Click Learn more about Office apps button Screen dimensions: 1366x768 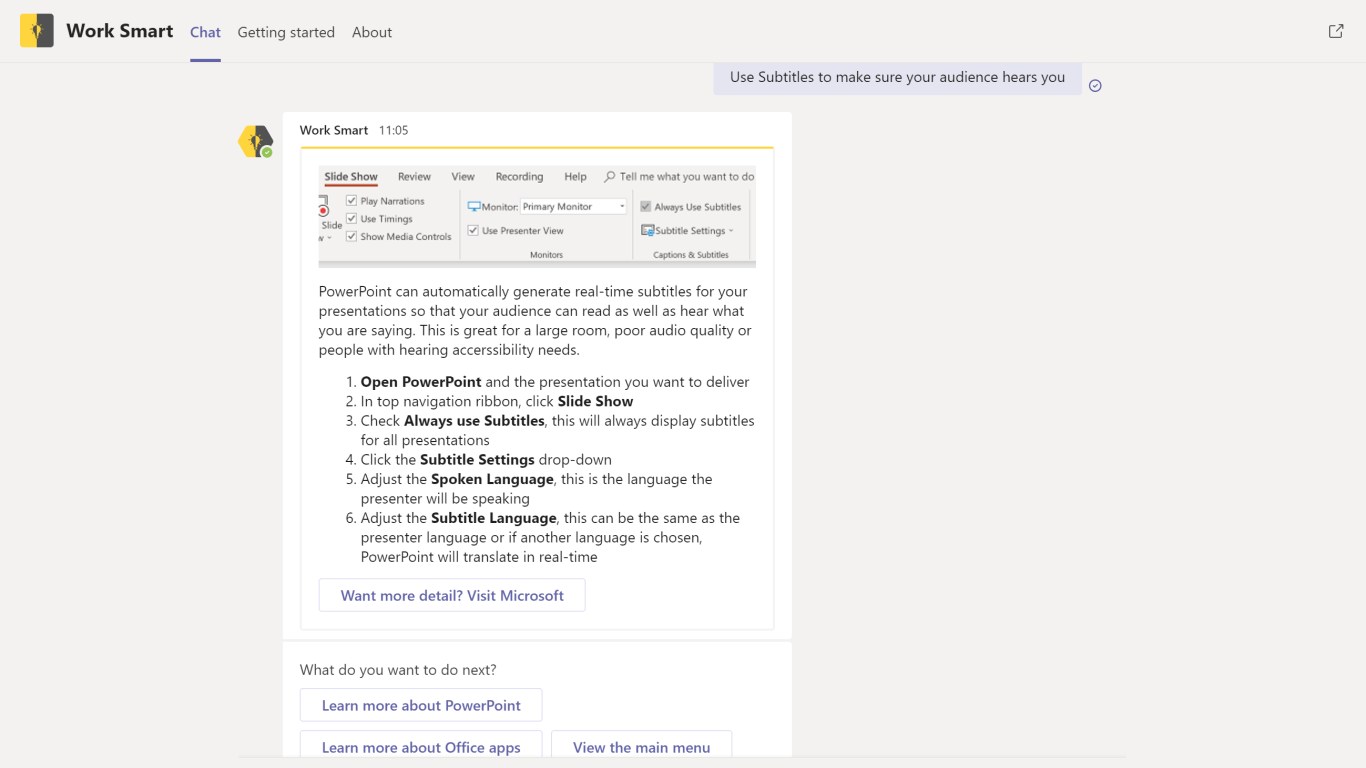tap(421, 746)
